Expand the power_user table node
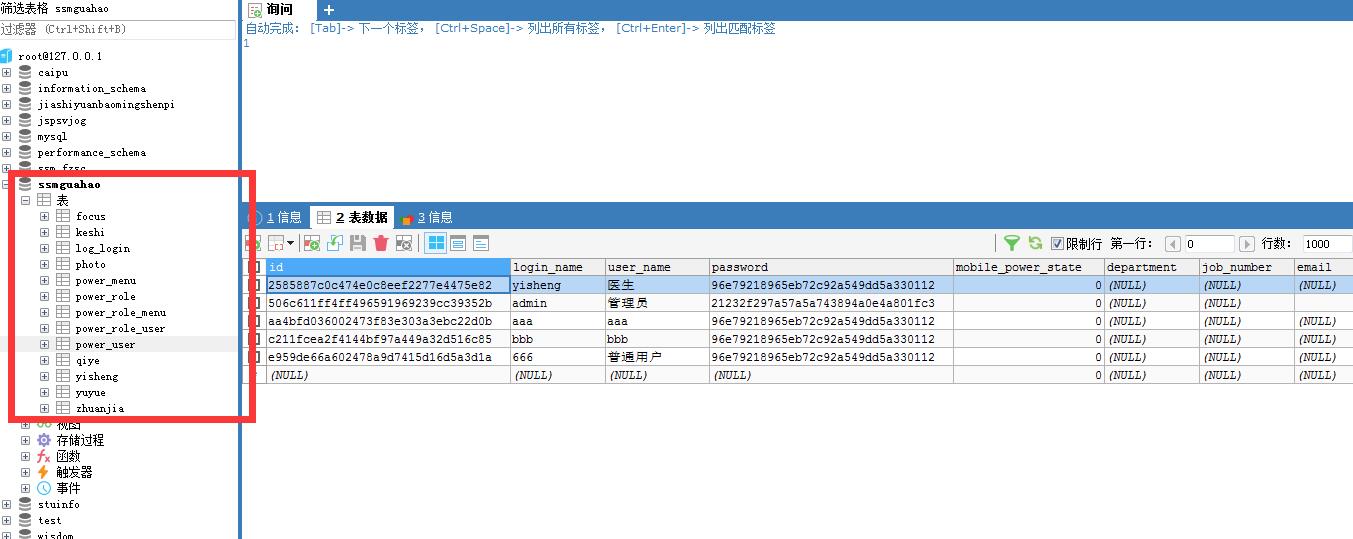Viewport: 1353px width, 539px height. pyautogui.click(x=44, y=344)
